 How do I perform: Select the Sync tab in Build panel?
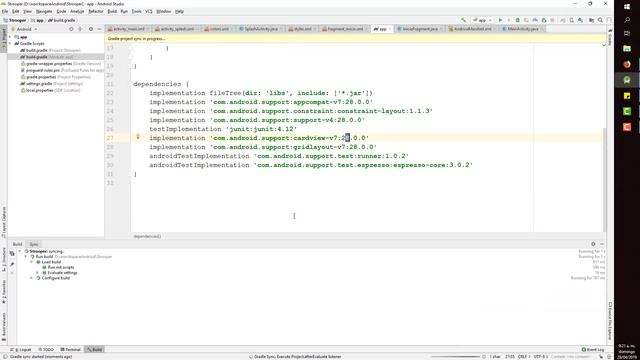[x=34, y=244]
